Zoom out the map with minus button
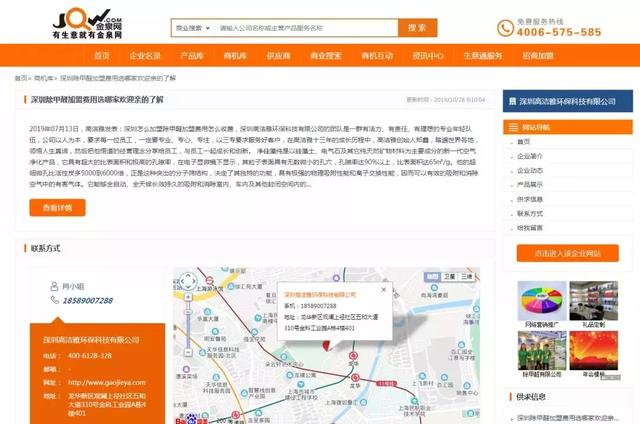The height and width of the screenshot is (424, 640). click(x=188, y=352)
